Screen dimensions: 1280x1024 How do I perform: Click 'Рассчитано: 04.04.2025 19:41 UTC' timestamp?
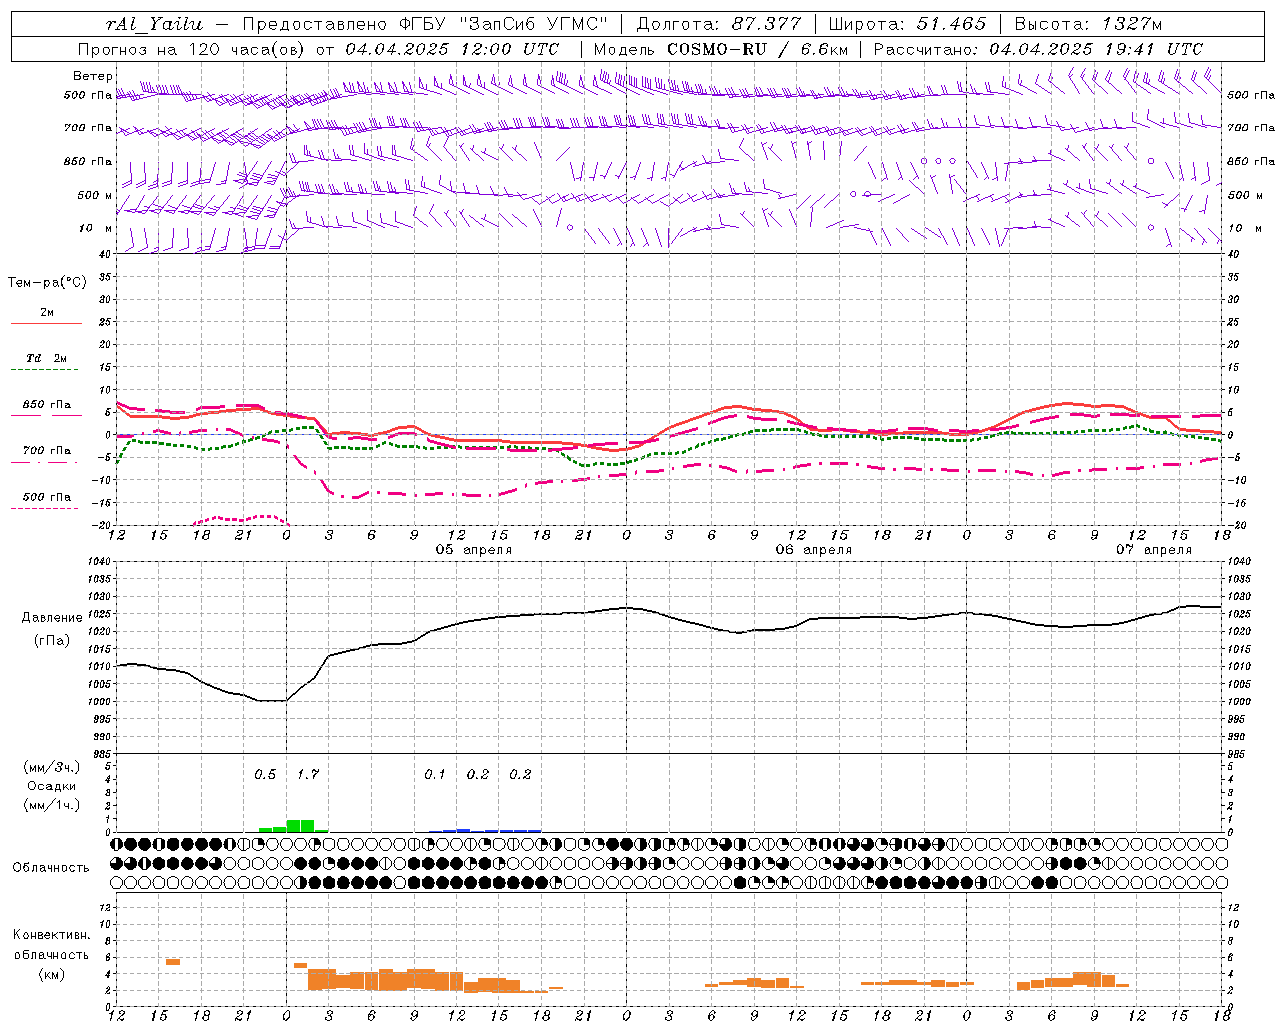tap(1038, 49)
